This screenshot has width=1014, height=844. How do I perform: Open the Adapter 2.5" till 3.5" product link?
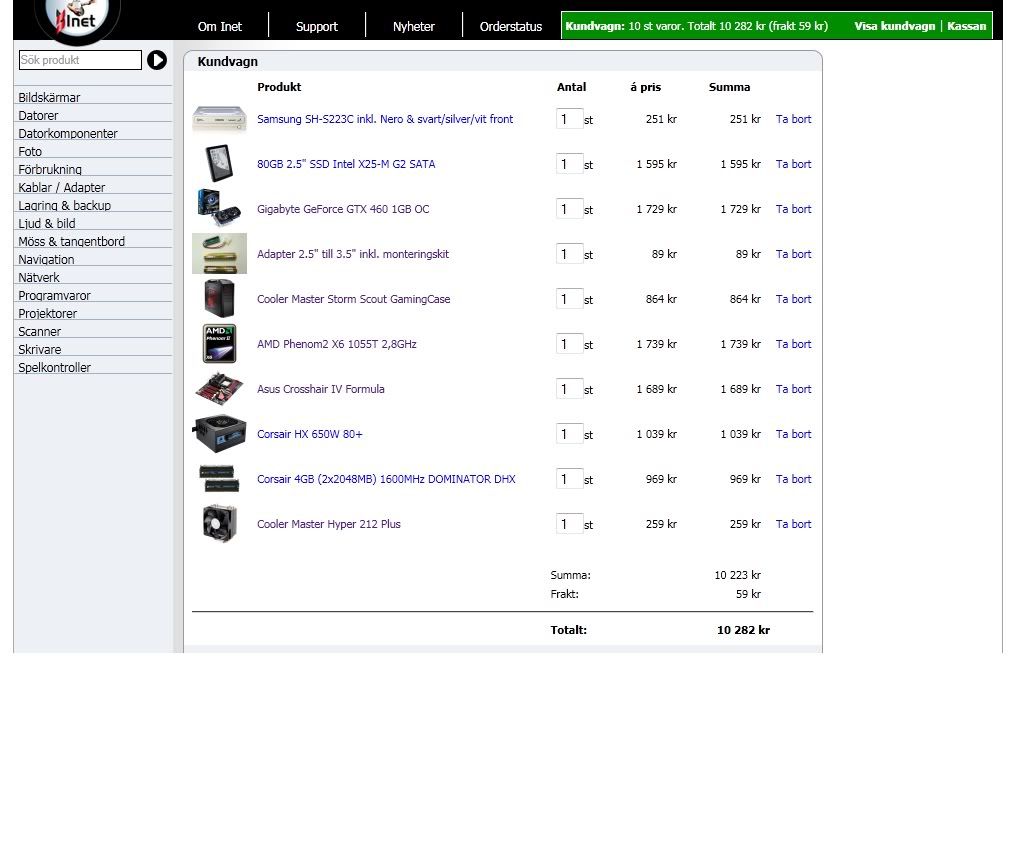[353, 254]
